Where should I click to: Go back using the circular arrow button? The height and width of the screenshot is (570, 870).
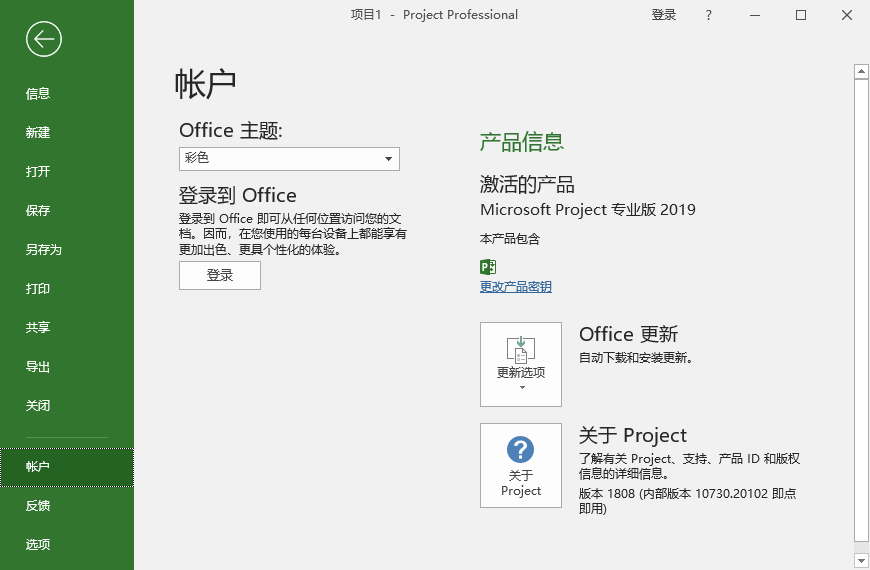coord(43,39)
